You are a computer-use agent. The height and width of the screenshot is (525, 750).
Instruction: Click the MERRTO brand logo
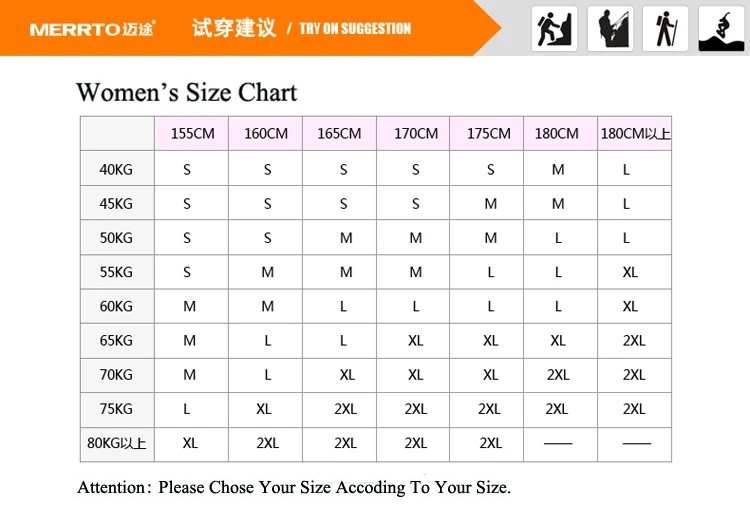(x=92, y=29)
